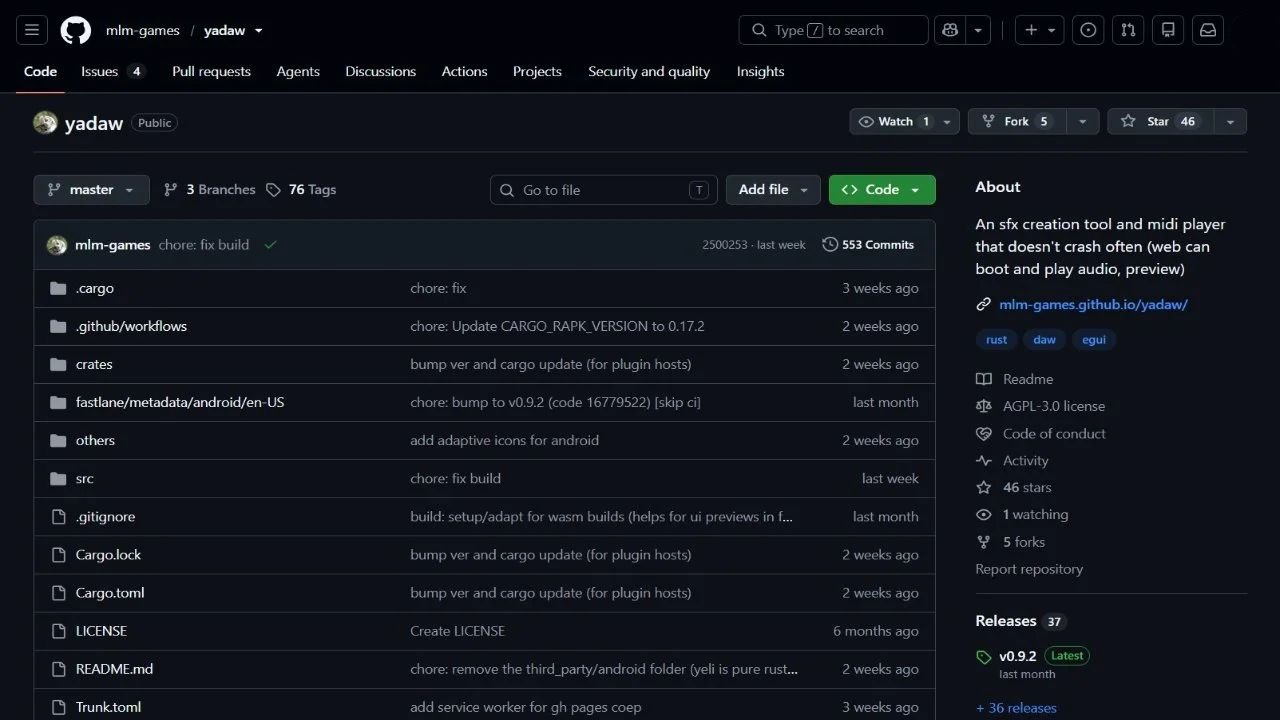Click the crates folder icon

pos(58,364)
